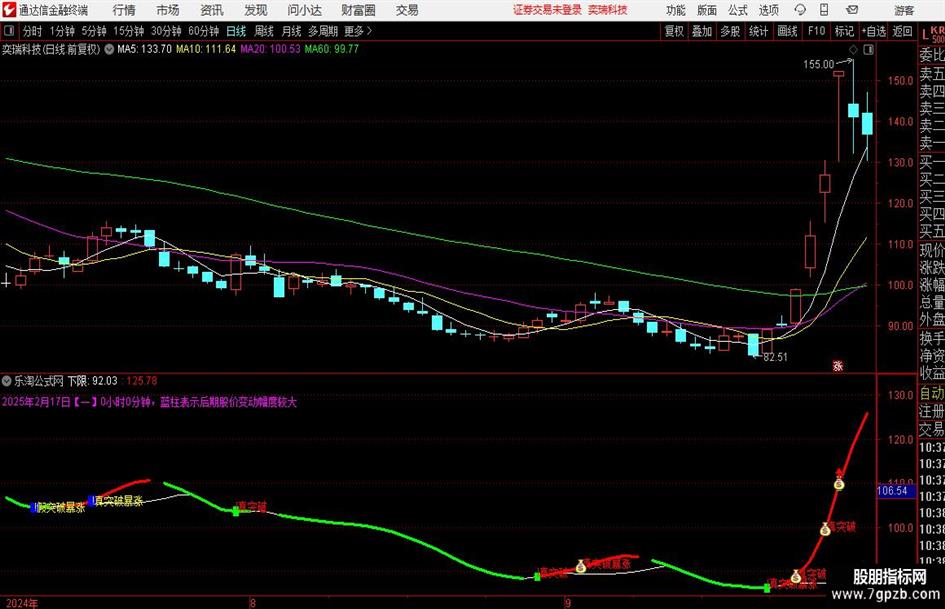
Task: Add stock via +自选 button
Action: (874, 31)
